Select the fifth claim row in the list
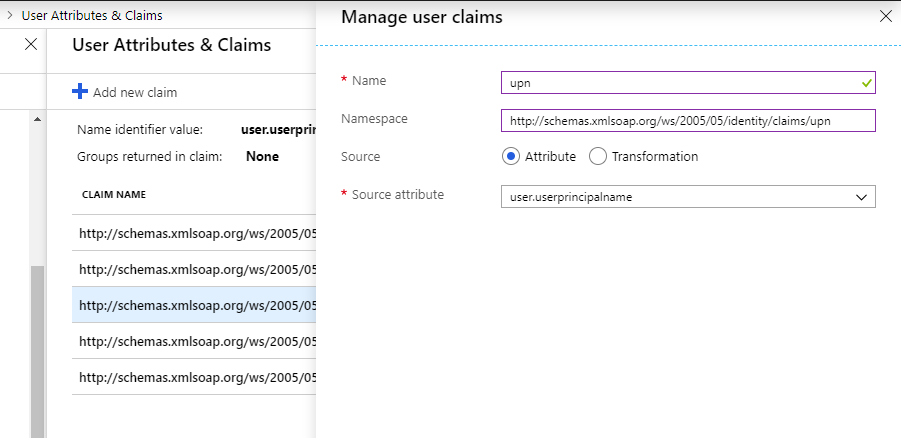Image resolution: width=901 pixels, height=438 pixels. (194, 377)
